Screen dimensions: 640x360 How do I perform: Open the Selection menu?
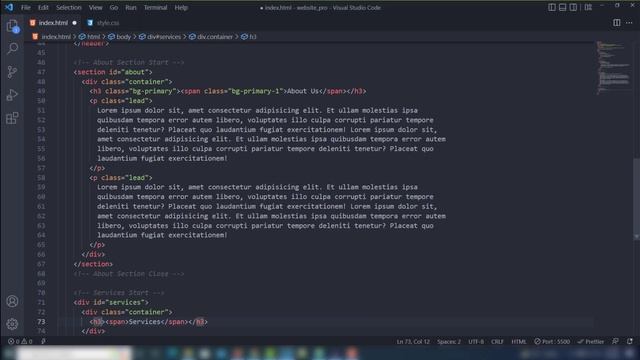pyautogui.click(x=69, y=7)
